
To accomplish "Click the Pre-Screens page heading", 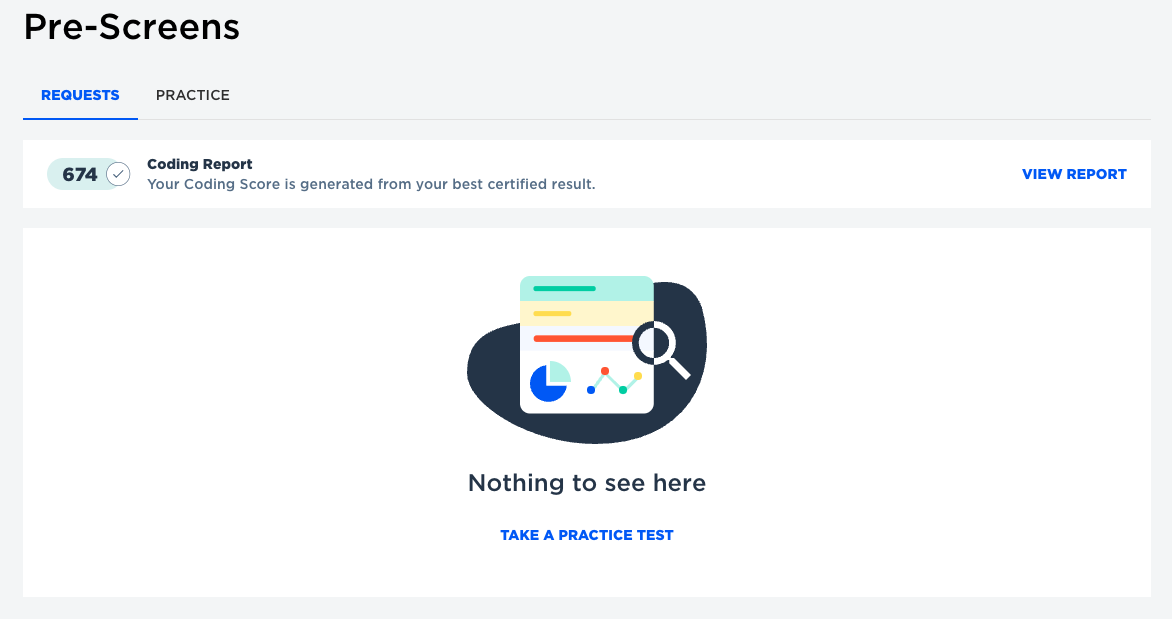I will coord(132,27).
